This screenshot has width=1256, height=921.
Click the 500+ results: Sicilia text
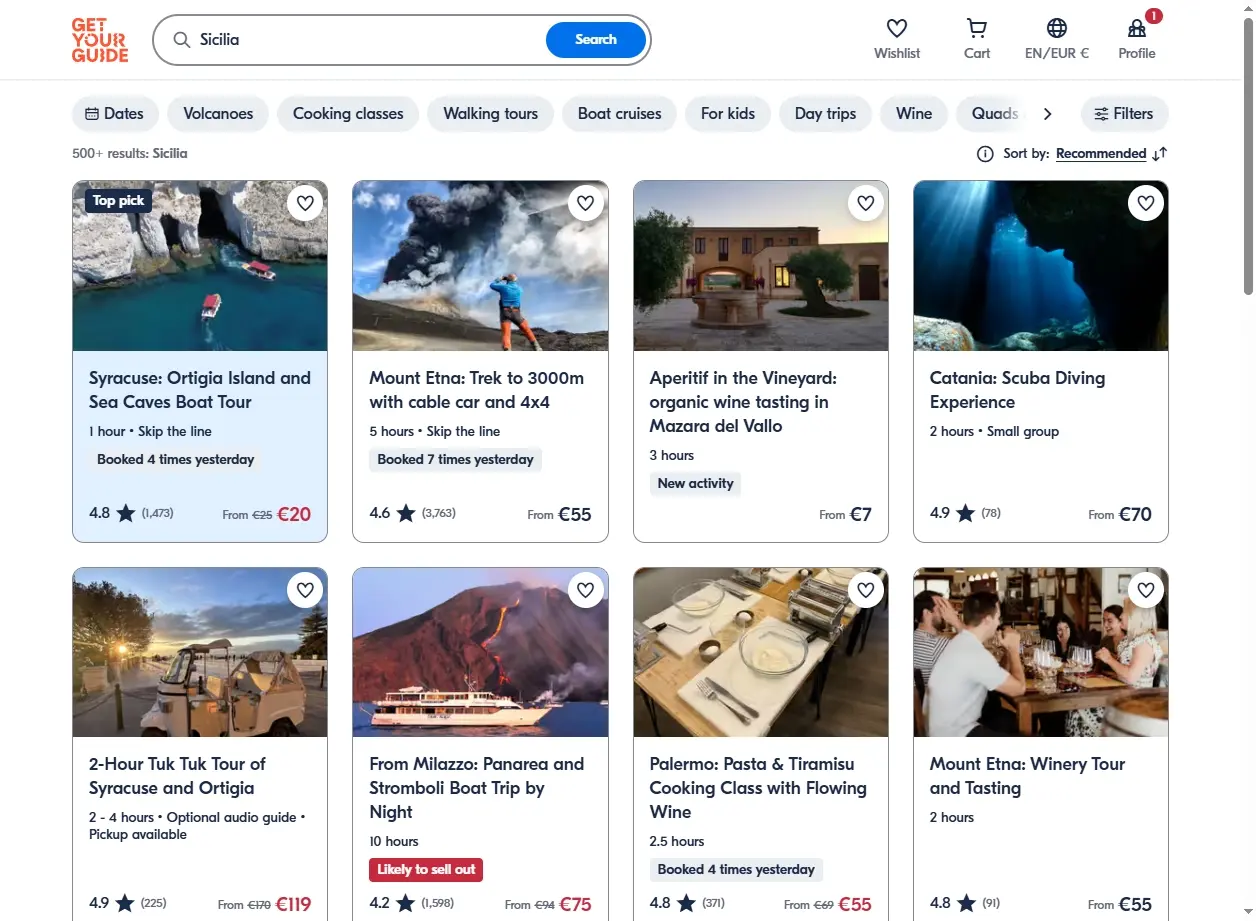click(130, 154)
